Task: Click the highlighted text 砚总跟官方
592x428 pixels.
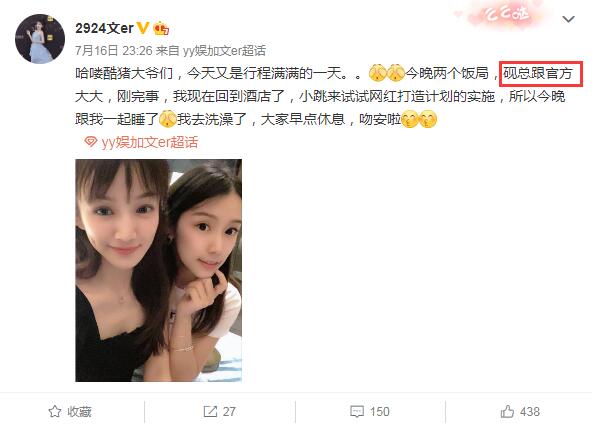Action: (541, 73)
